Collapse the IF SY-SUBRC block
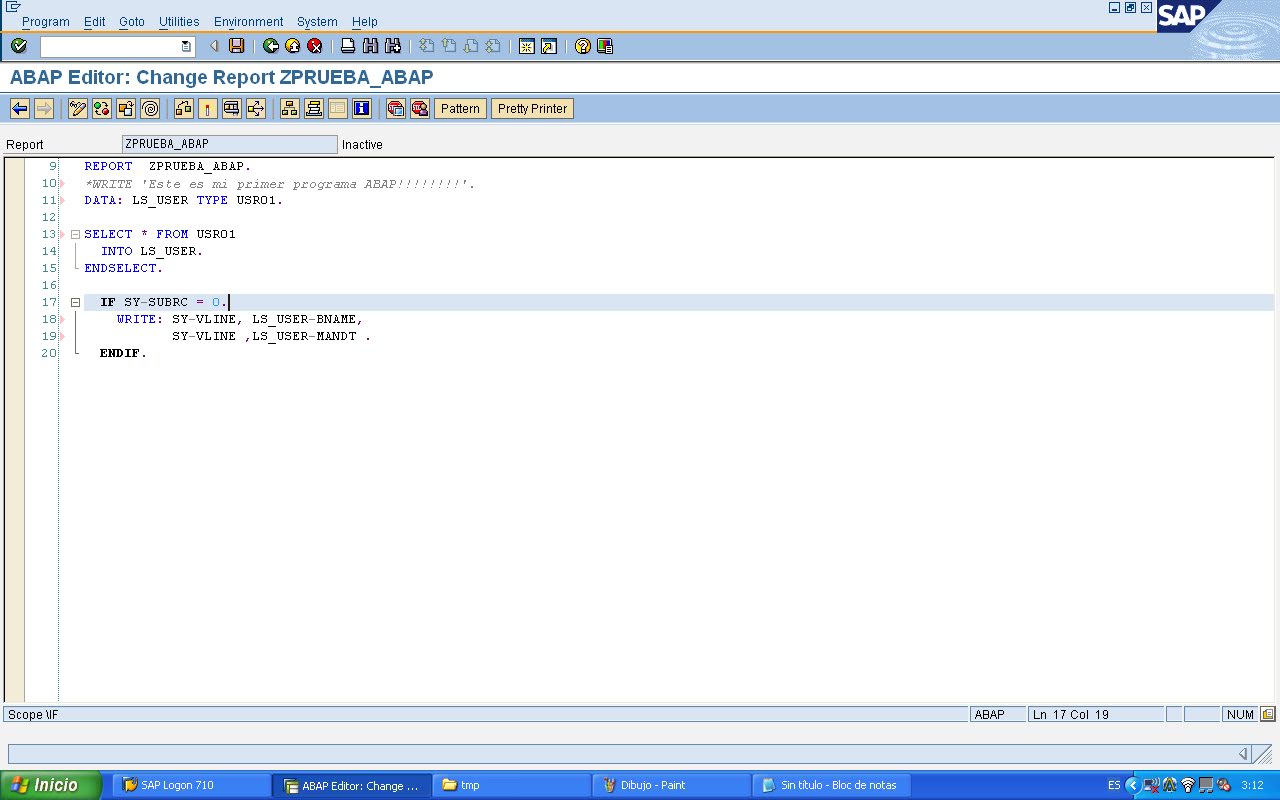The image size is (1280, 800). (x=75, y=301)
